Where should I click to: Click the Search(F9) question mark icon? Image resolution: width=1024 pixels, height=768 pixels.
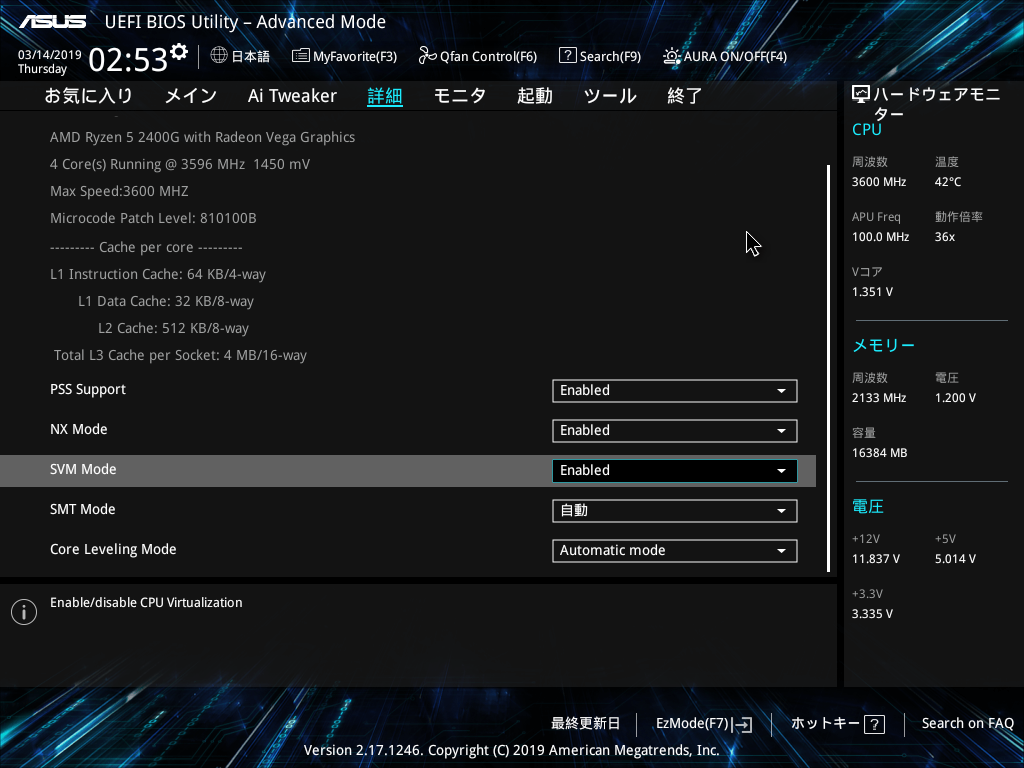pyautogui.click(x=568, y=56)
